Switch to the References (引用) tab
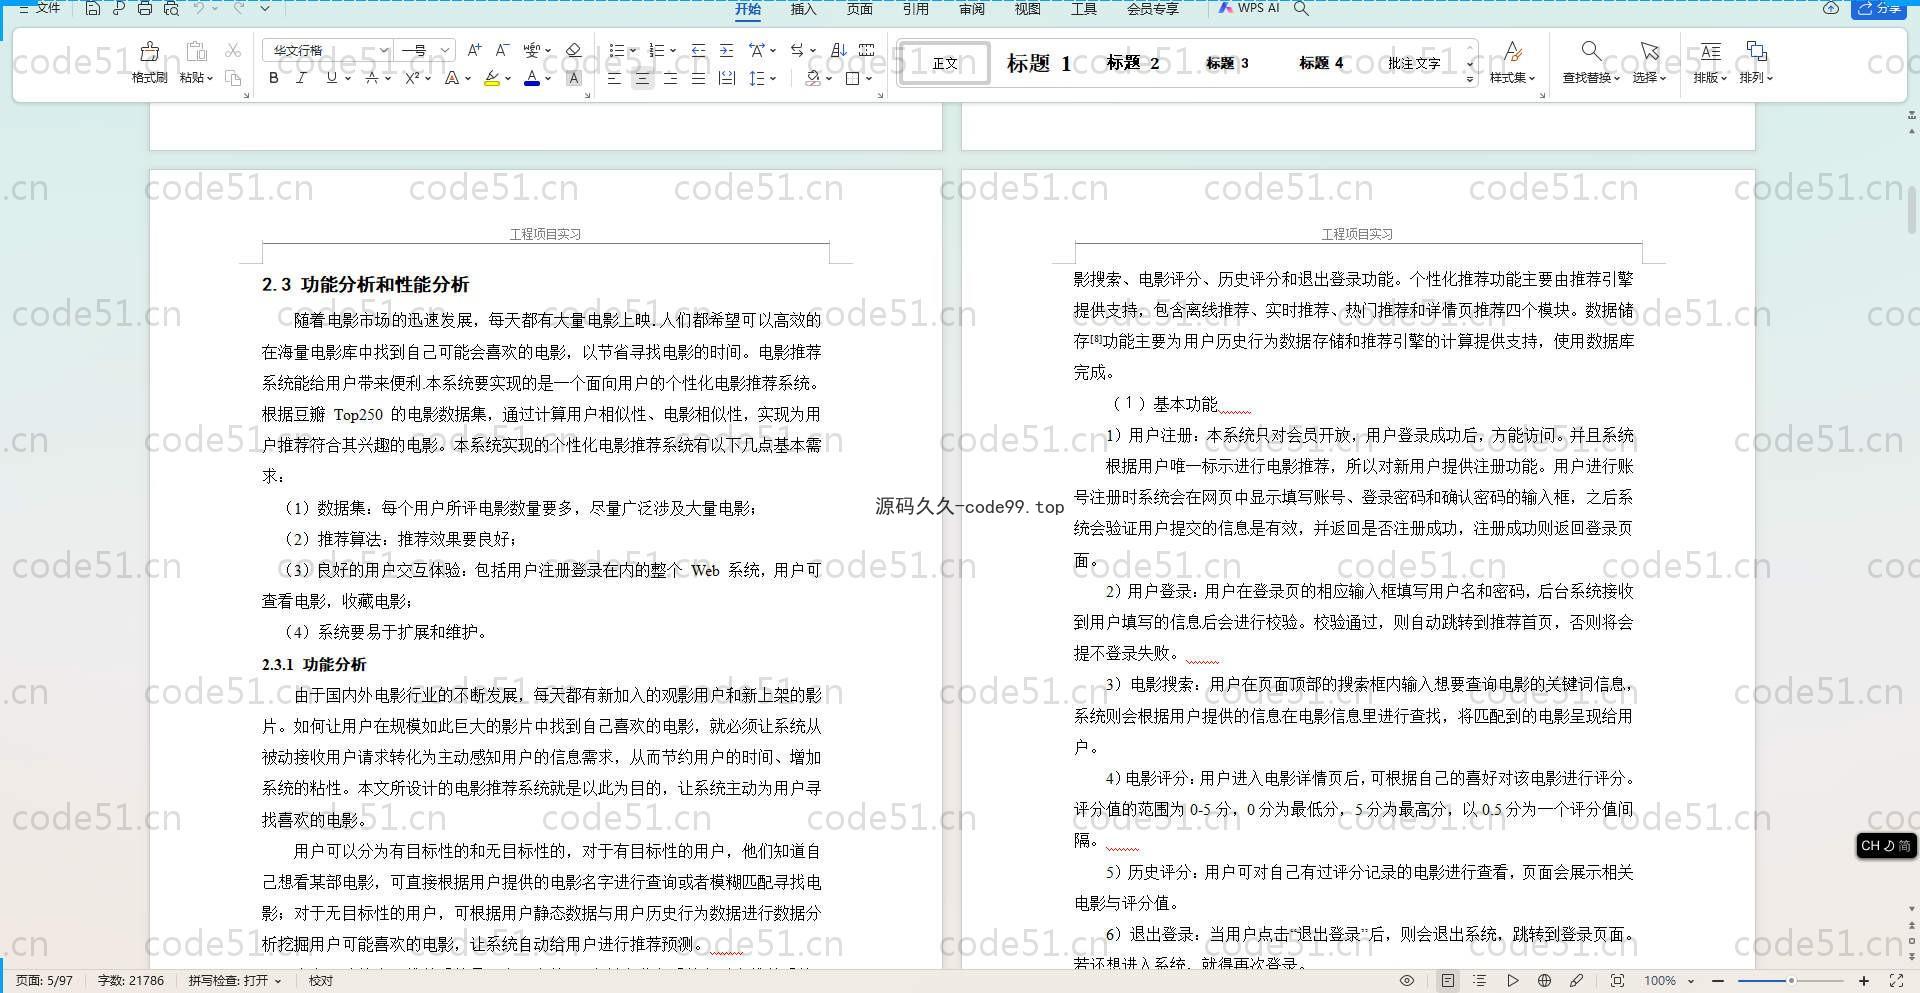The height and width of the screenshot is (993, 1920). click(x=916, y=9)
